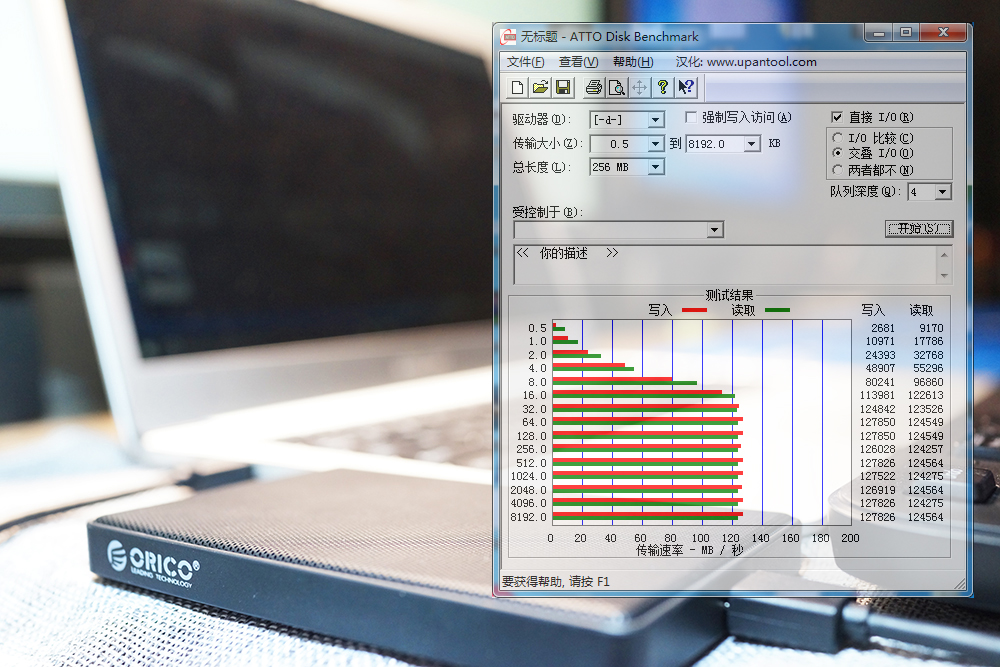
Task: Save results with the floppy disk icon
Action: (x=563, y=87)
